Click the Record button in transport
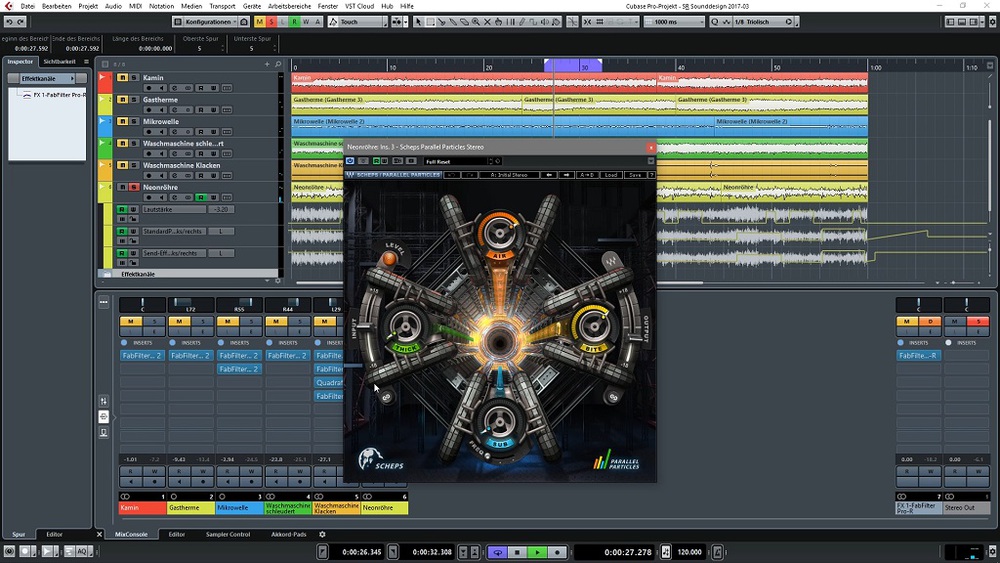Viewport: 1000px width, 563px height. point(557,552)
